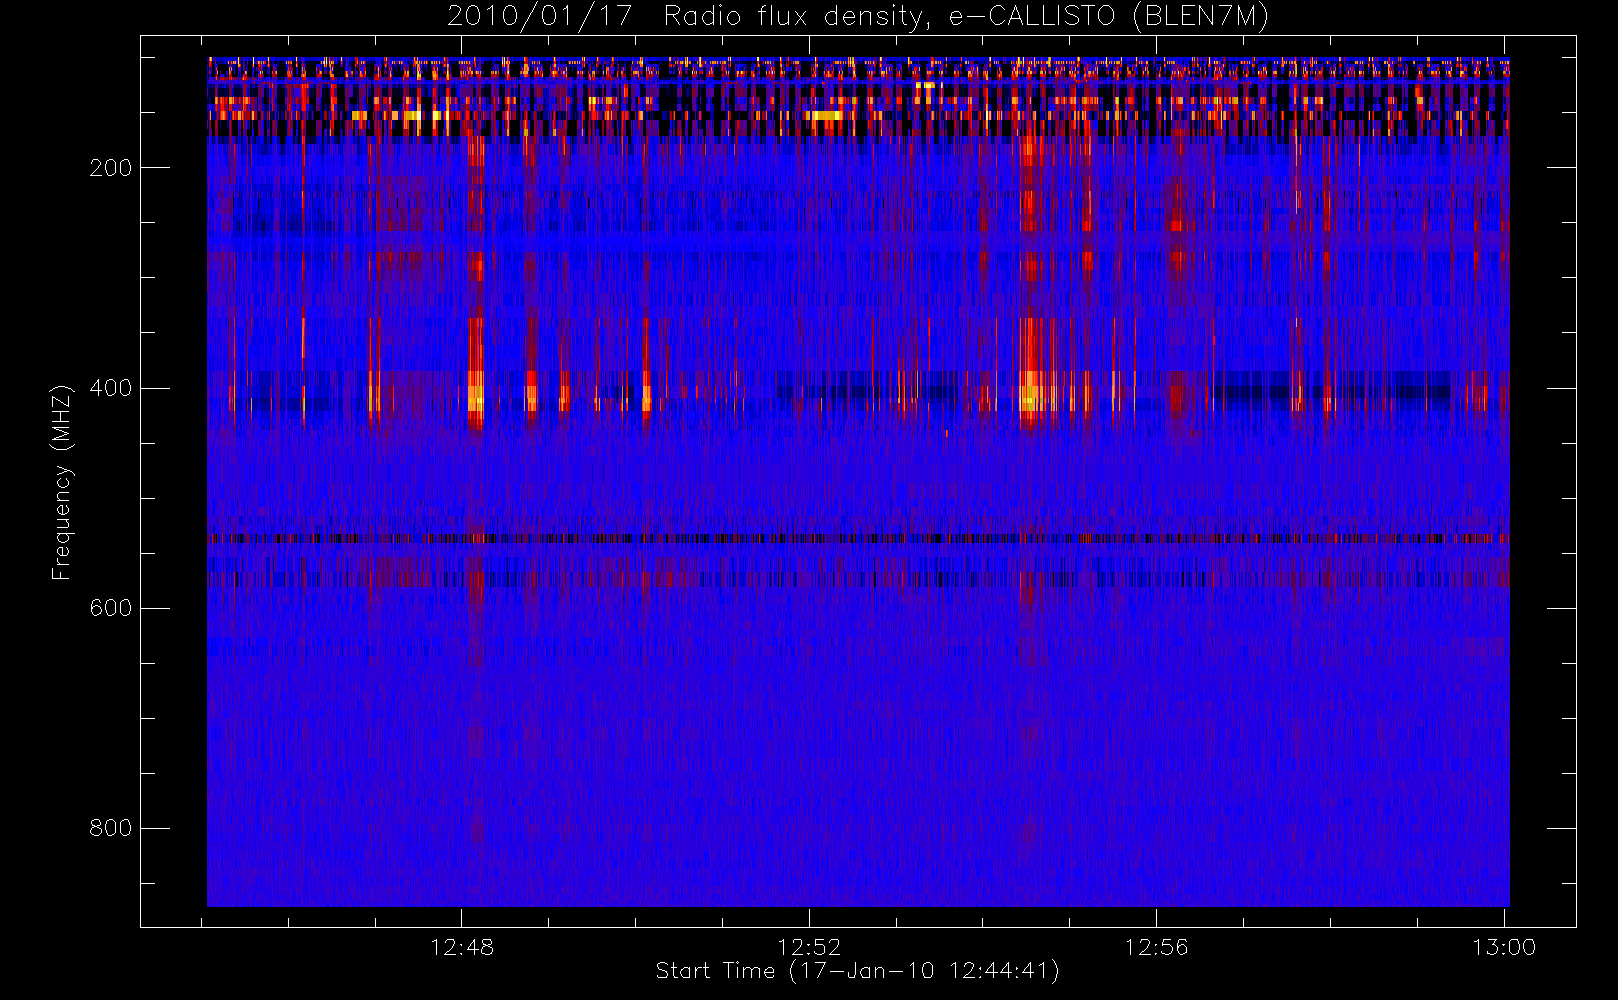Click the "Start Time (17-Jan-10 12:44:41)" label

(858, 971)
